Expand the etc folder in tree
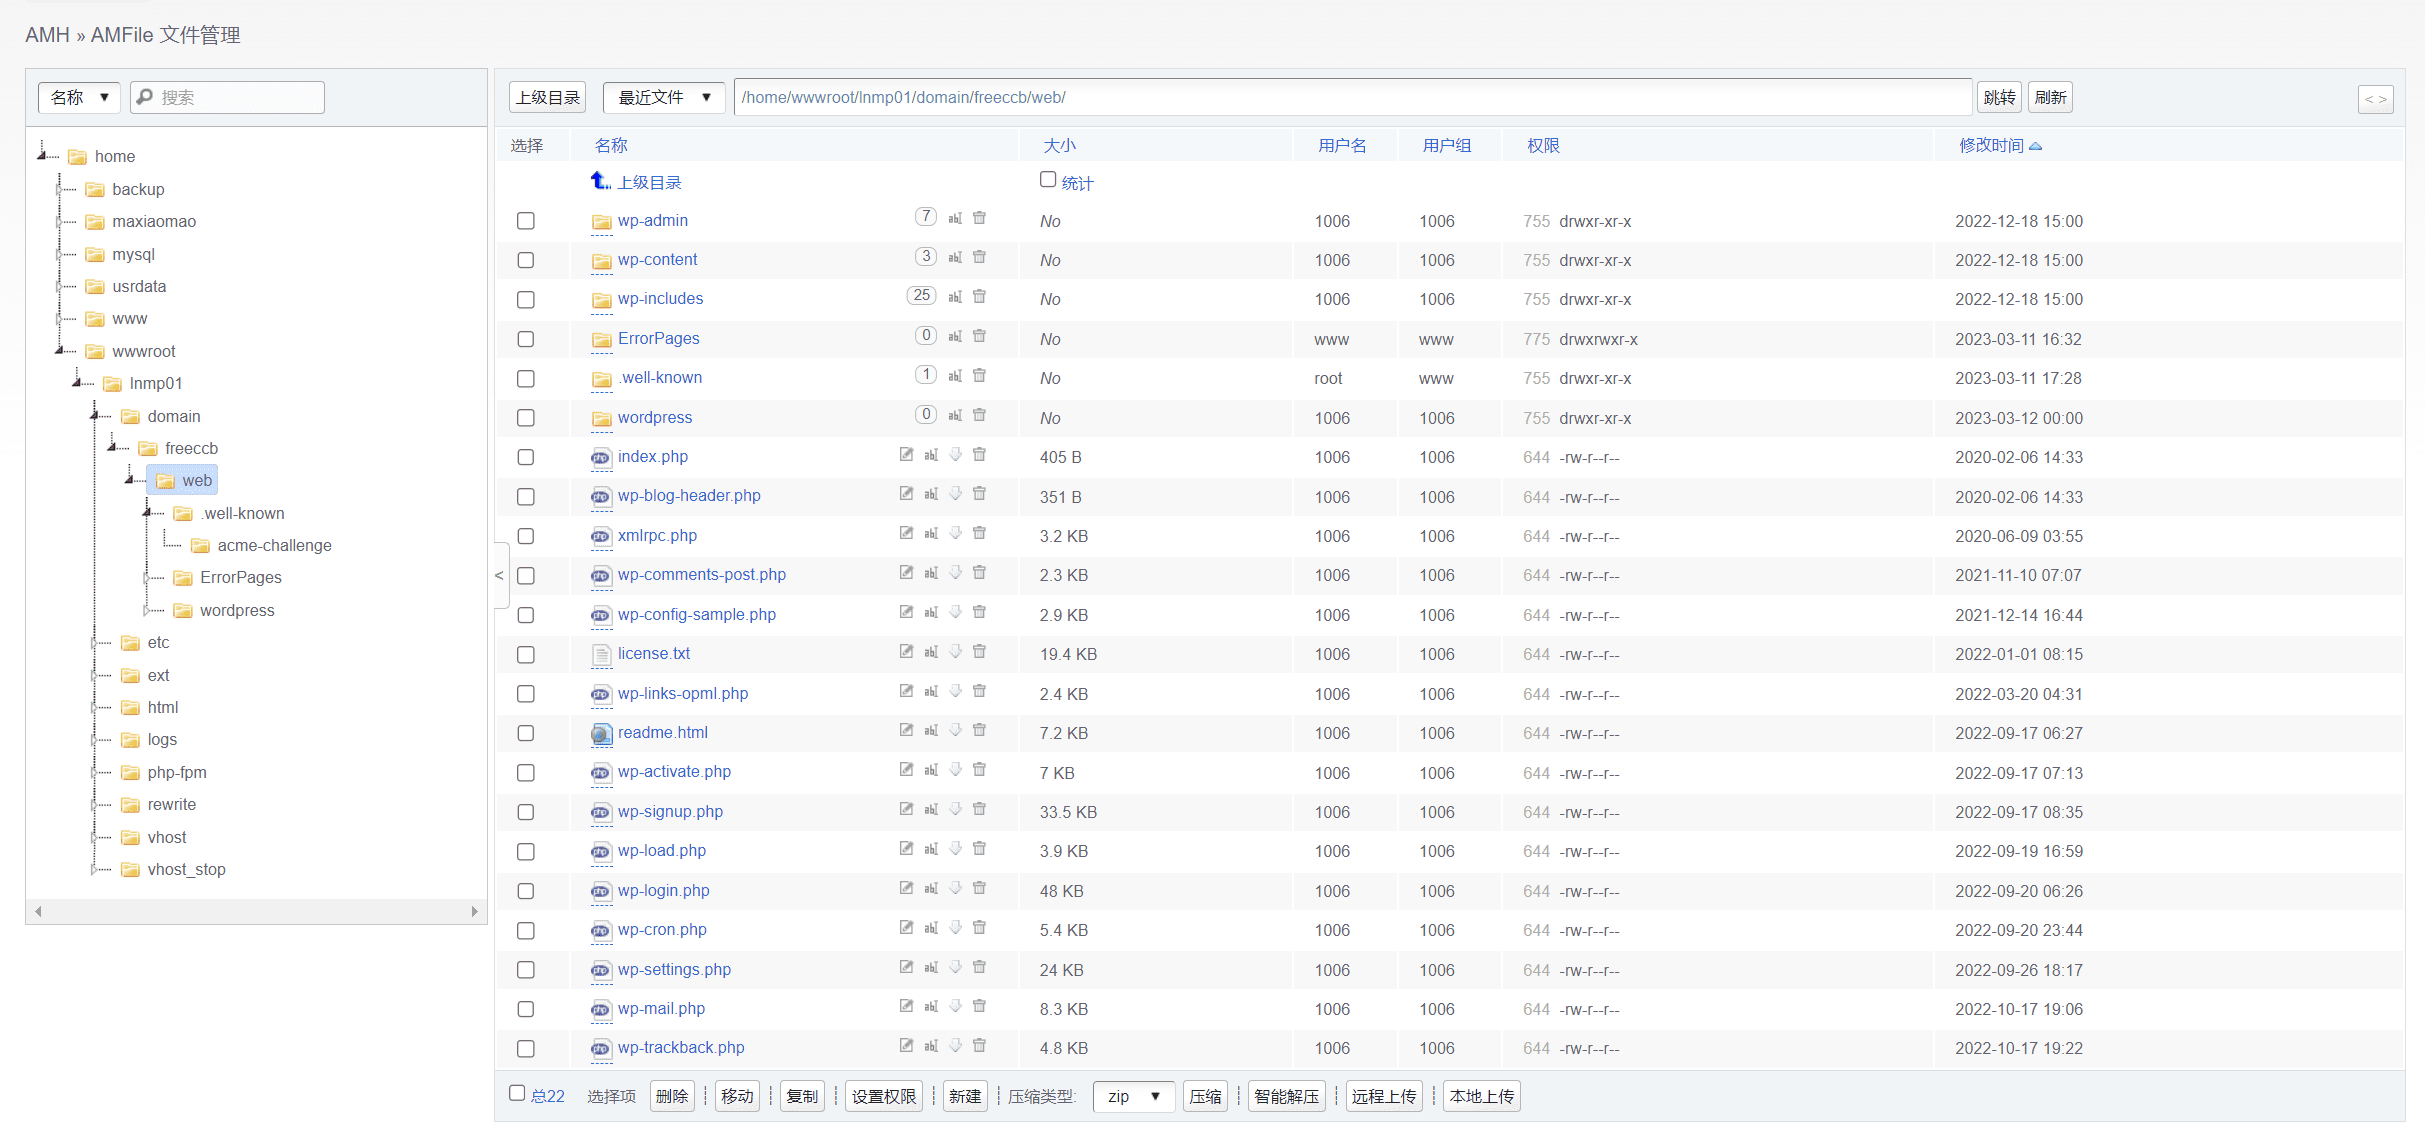 point(95,643)
